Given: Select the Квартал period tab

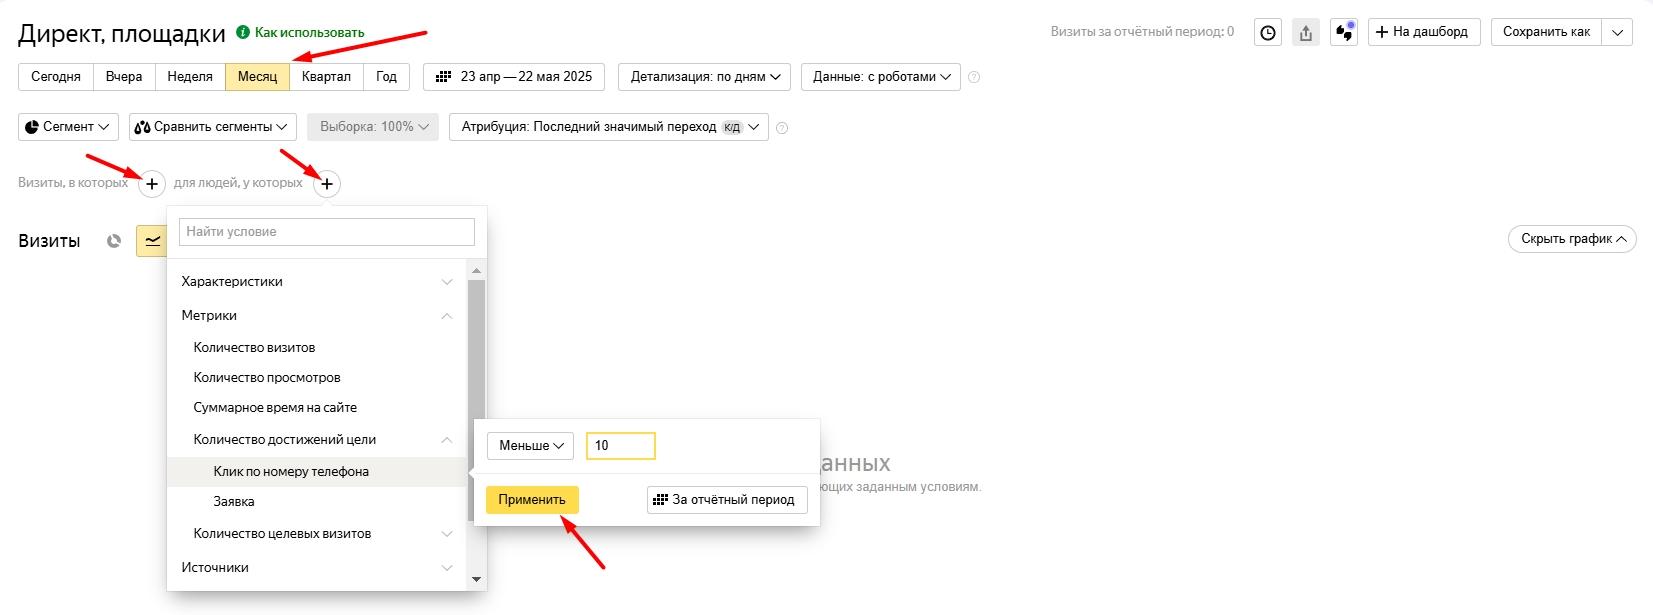Looking at the screenshot, I should pos(326,77).
